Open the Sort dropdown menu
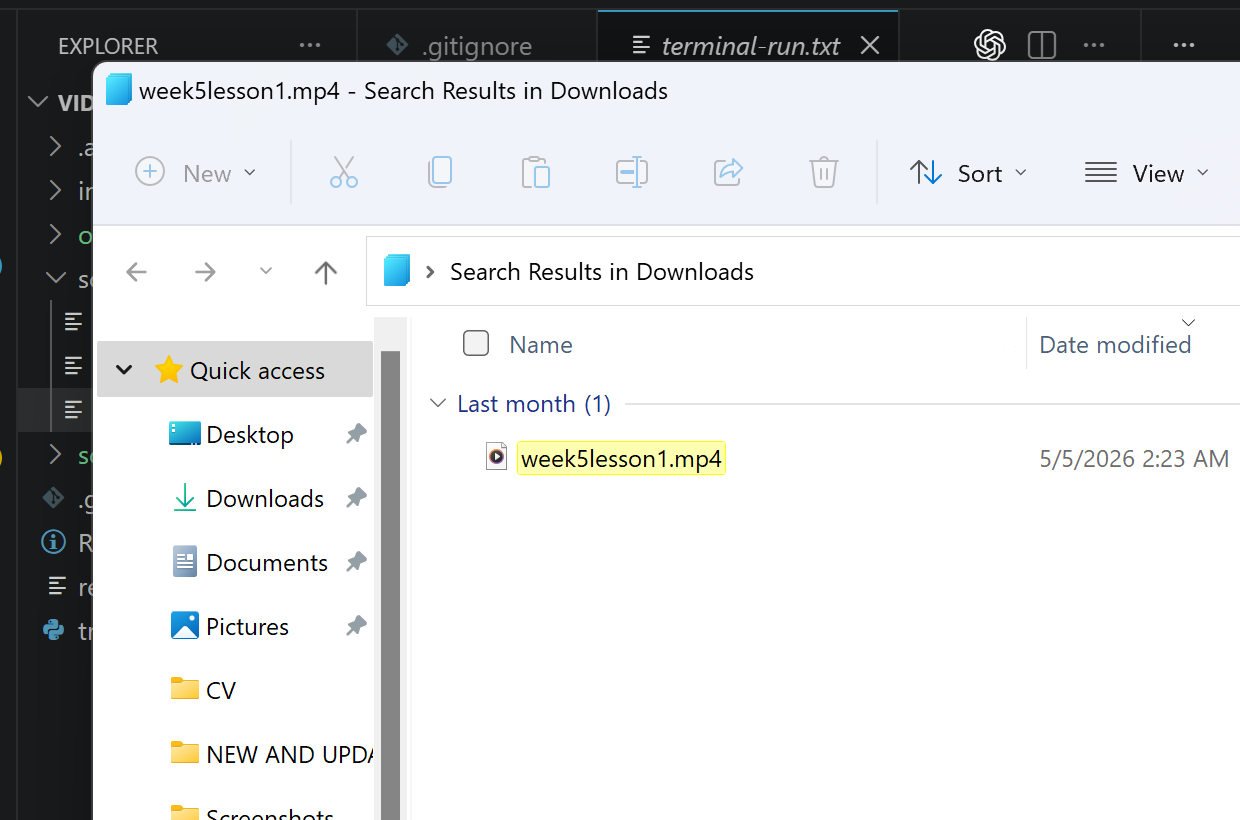The image size is (1240, 820). 969,173
